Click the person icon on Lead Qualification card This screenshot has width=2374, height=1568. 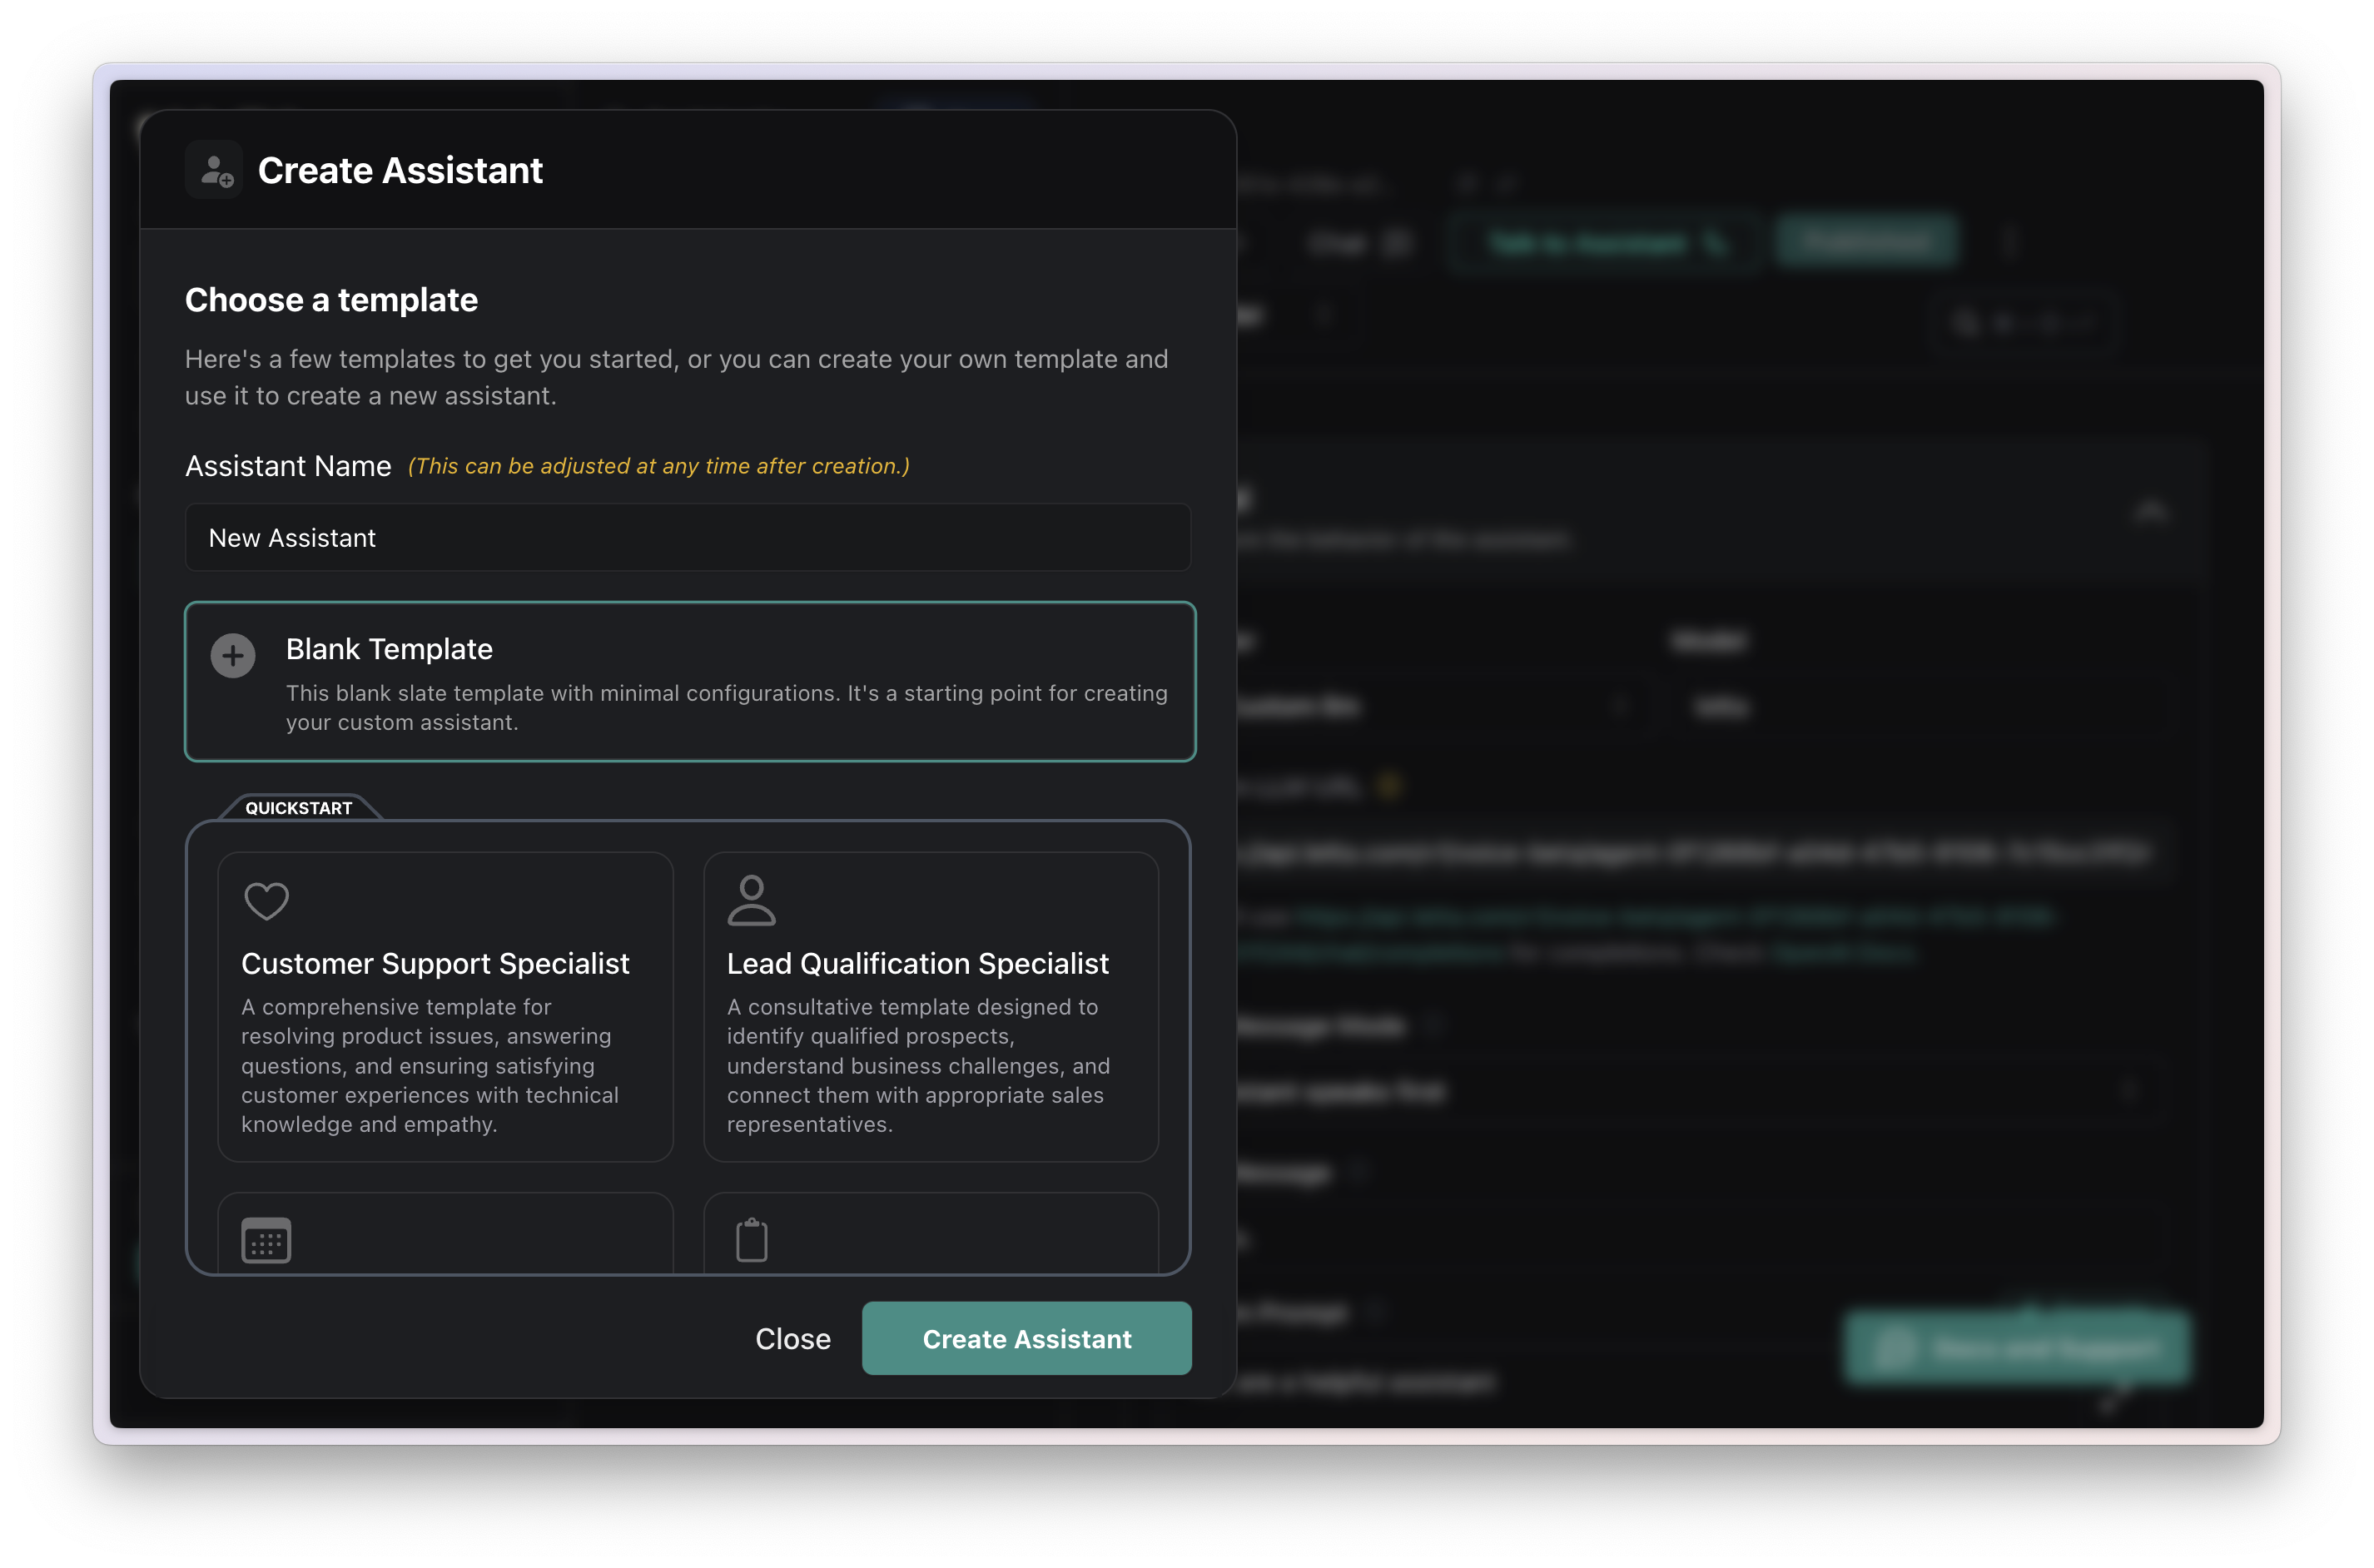751,901
